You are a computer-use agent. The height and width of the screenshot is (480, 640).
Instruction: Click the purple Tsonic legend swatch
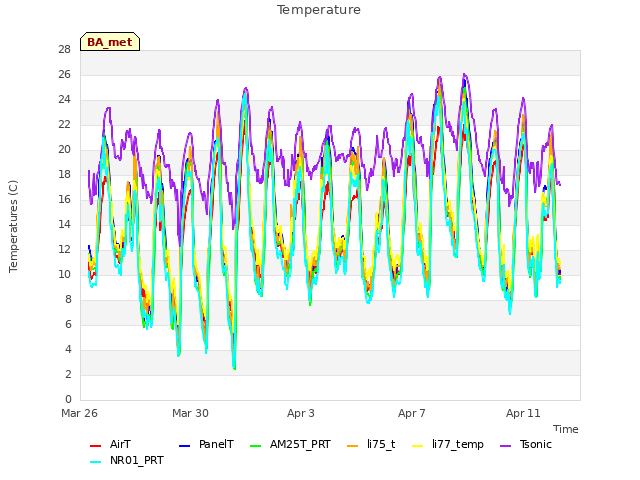[505, 446]
